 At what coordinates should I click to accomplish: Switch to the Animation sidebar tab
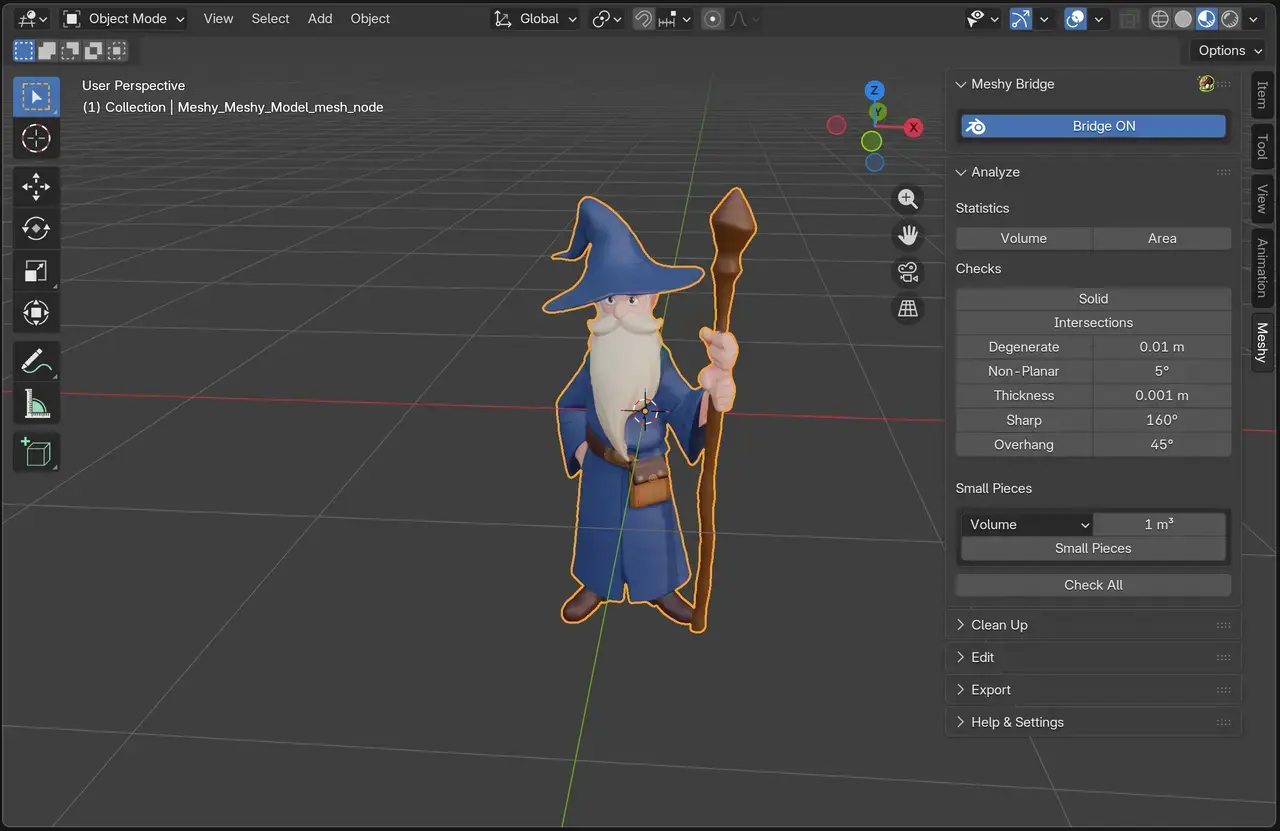(x=1262, y=267)
